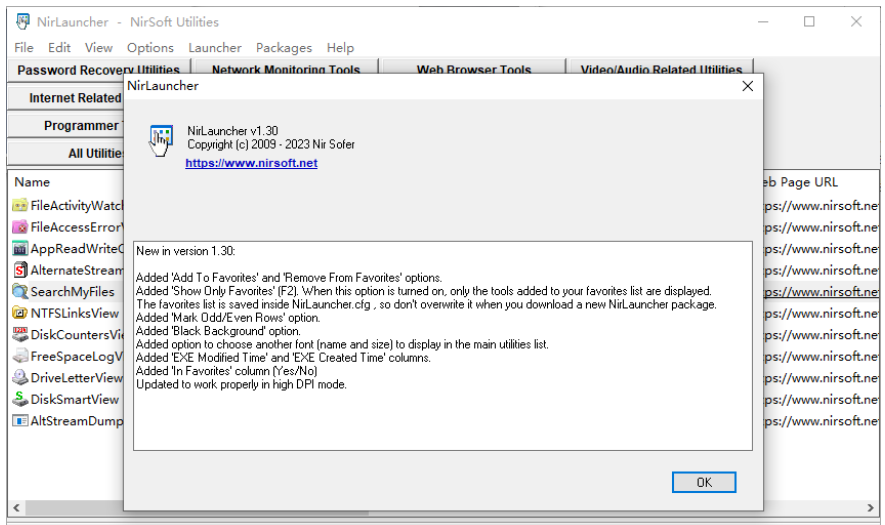Switch to Web Browser Tools tab
Image resolution: width=885 pixels, height=525 pixels.
[x=474, y=70]
